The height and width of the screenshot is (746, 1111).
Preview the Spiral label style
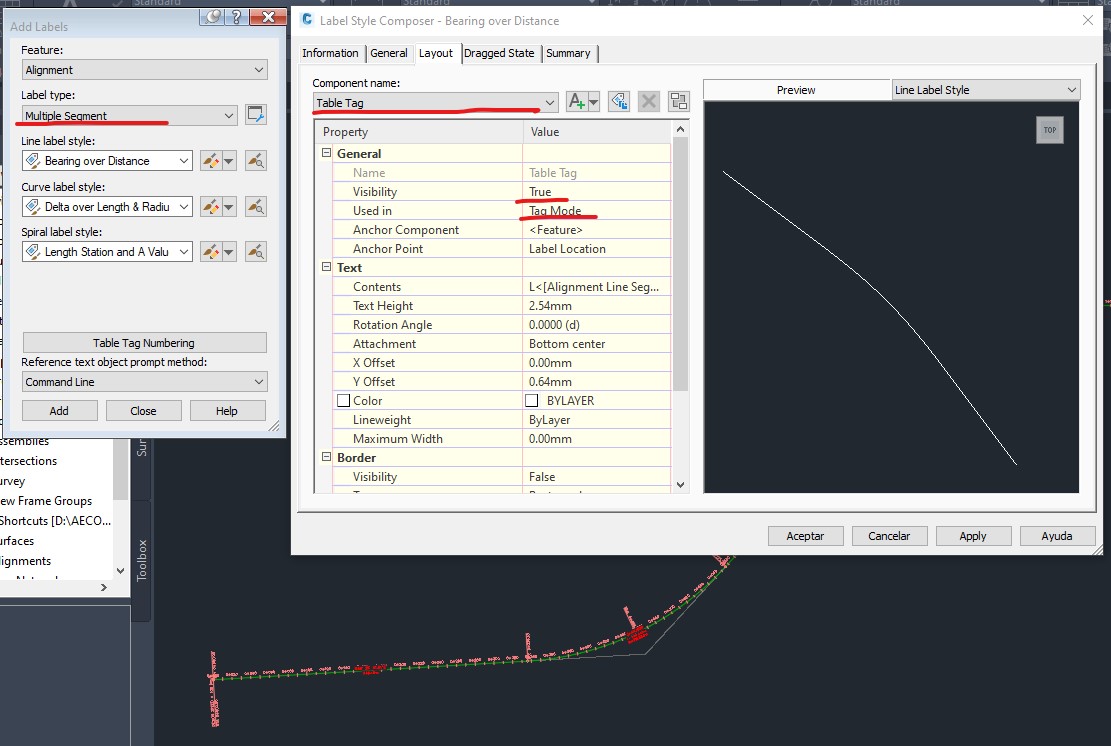(x=255, y=251)
